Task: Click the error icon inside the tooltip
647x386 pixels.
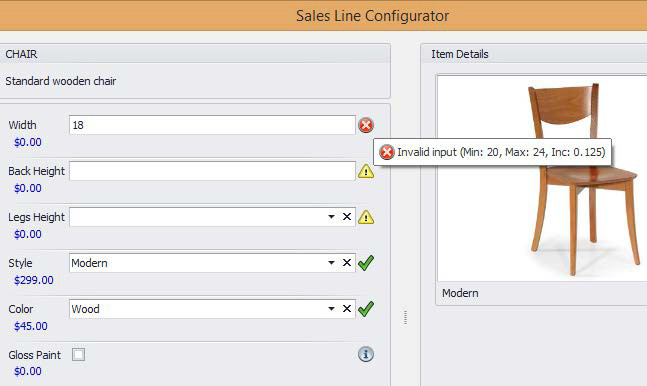Action: click(387, 152)
